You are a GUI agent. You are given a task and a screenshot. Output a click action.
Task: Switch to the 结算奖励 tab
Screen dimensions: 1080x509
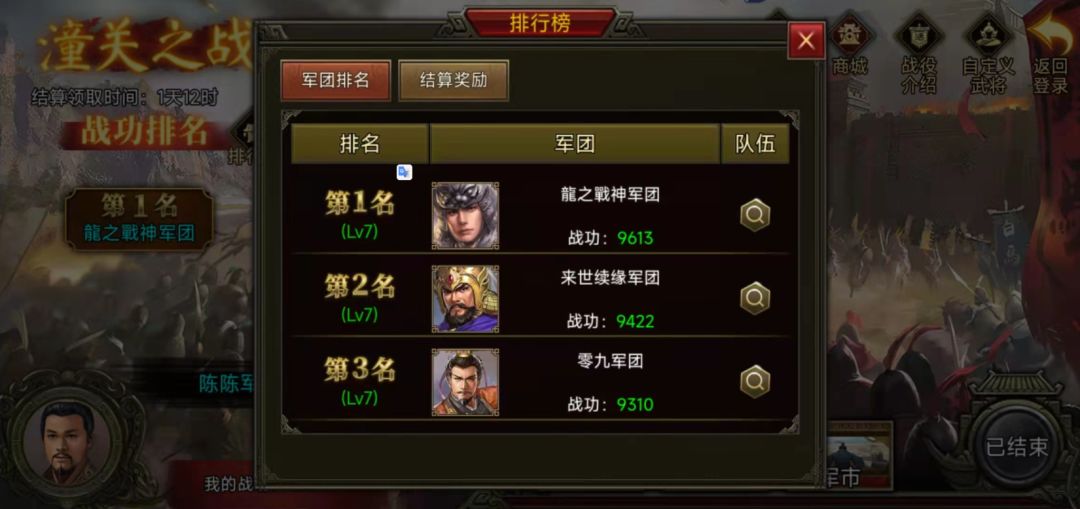tap(453, 80)
